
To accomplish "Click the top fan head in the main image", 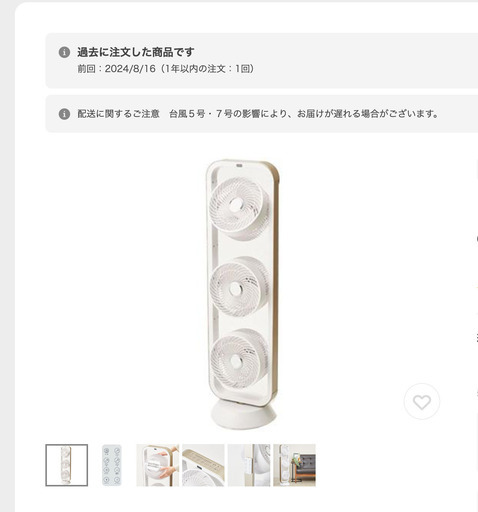I will coord(239,208).
